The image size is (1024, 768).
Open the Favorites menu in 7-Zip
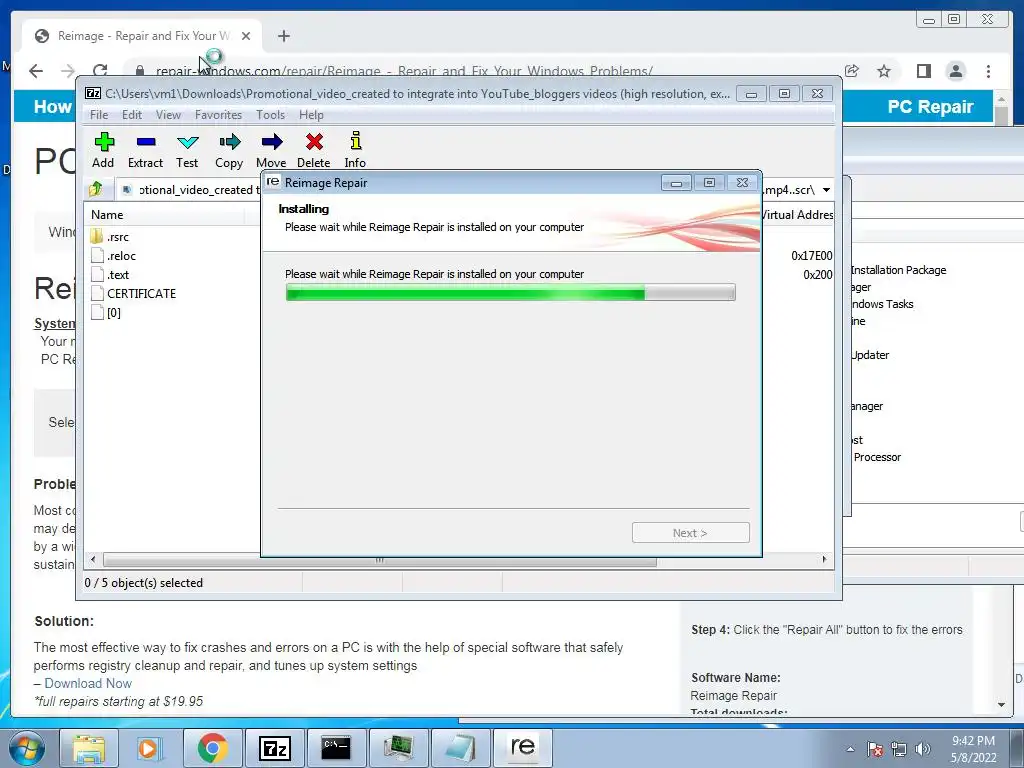coord(218,115)
